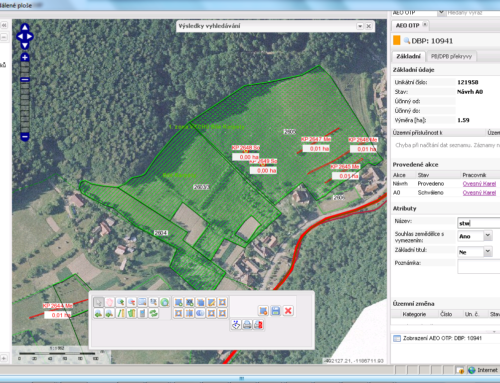Click the Provedeno status cell
The height and width of the screenshot is (383, 500).
(431, 184)
